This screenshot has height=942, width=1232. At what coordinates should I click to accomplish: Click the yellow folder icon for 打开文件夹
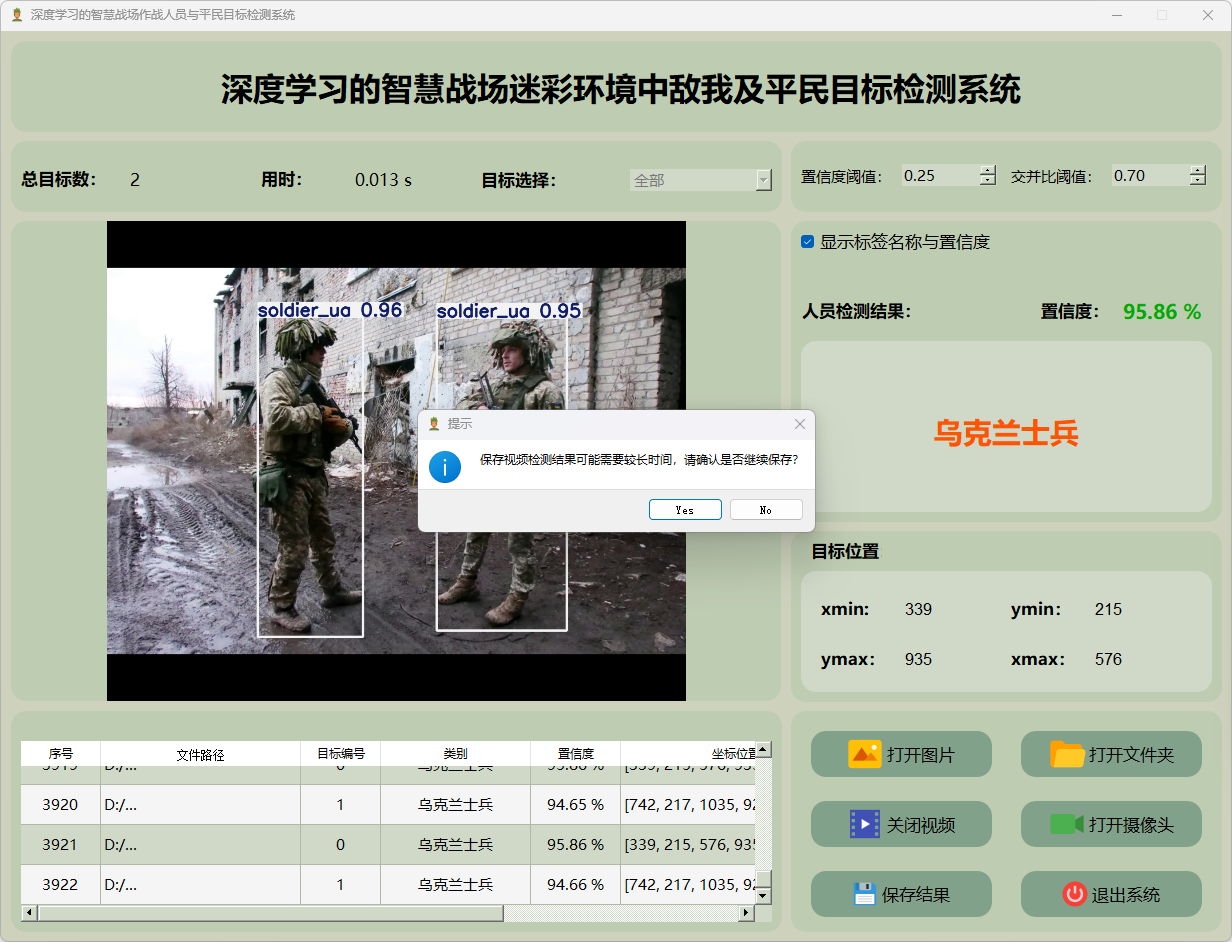click(1067, 754)
